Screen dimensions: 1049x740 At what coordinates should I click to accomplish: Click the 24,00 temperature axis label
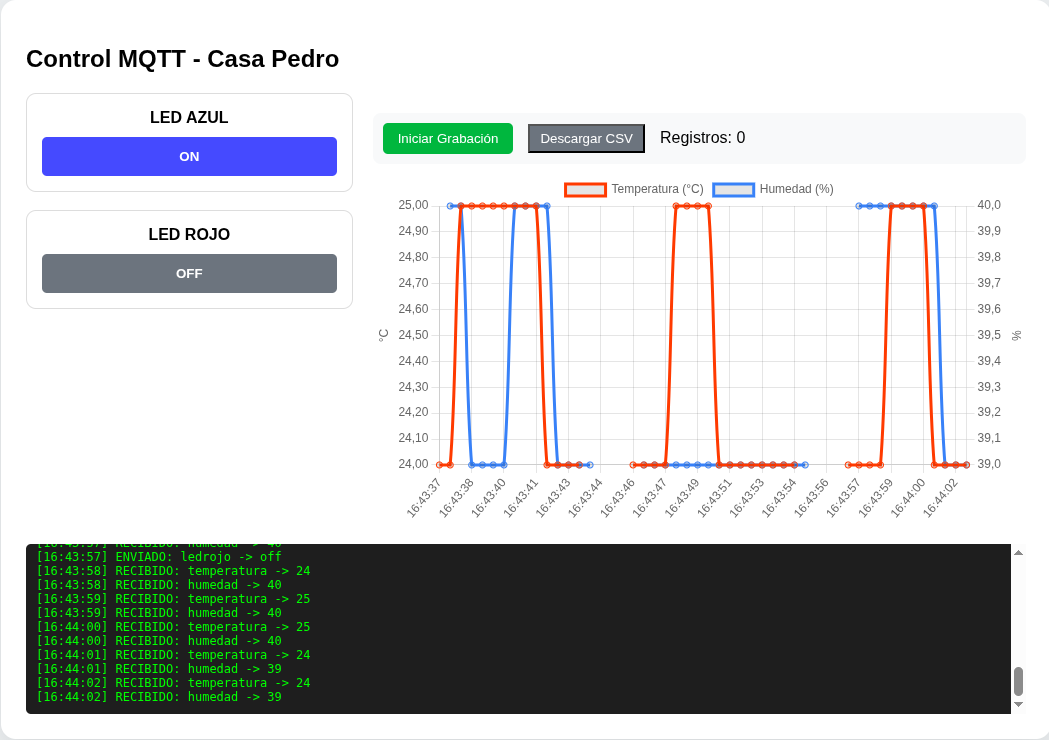413,464
